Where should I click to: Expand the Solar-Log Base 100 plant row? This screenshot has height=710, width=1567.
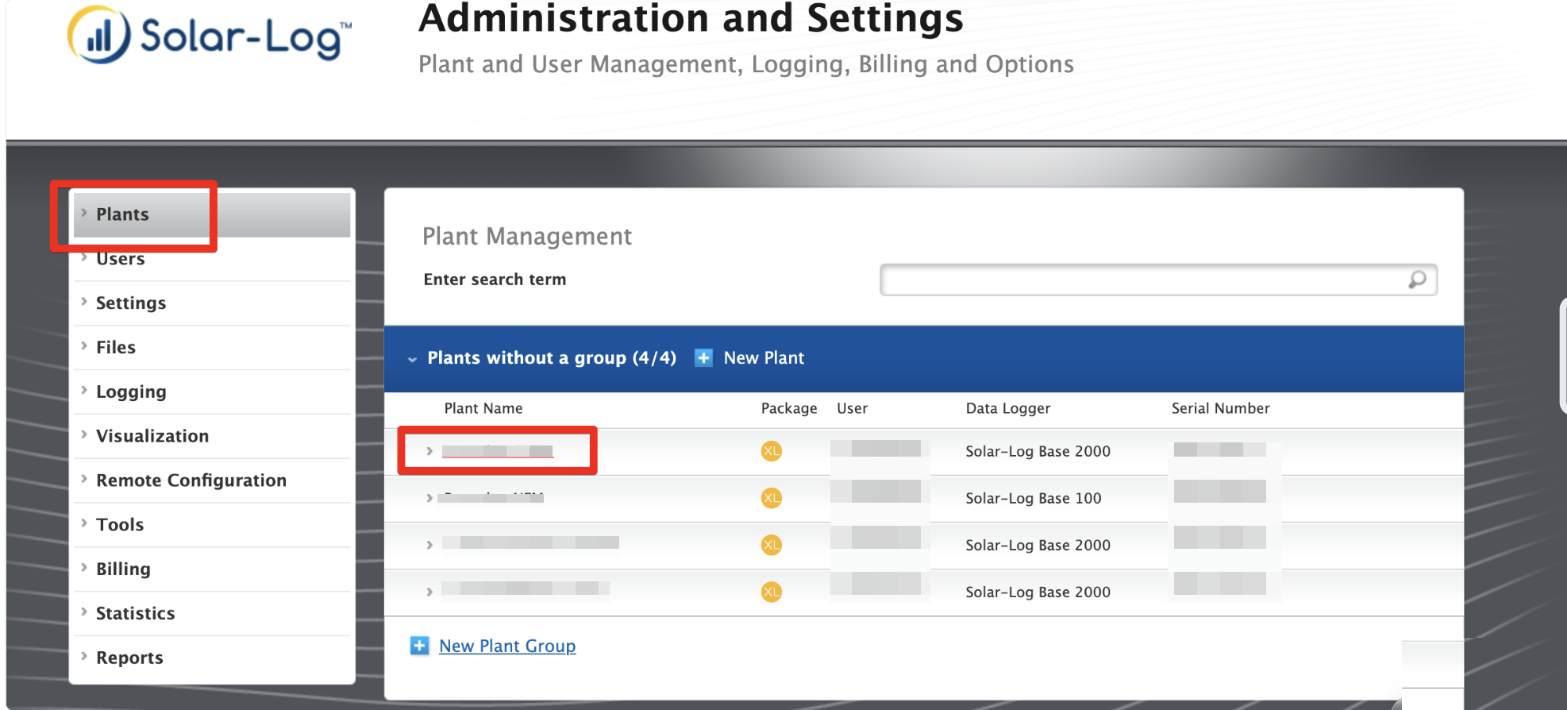[x=429, y=498]
